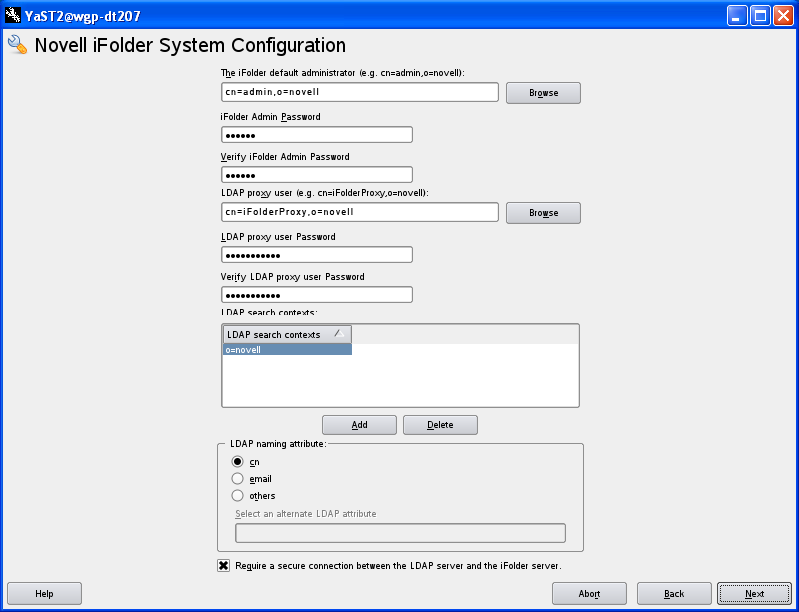Focus the Verify iFolder Admin Password field
Screen dimensions: 799x612
click(316, 175)
